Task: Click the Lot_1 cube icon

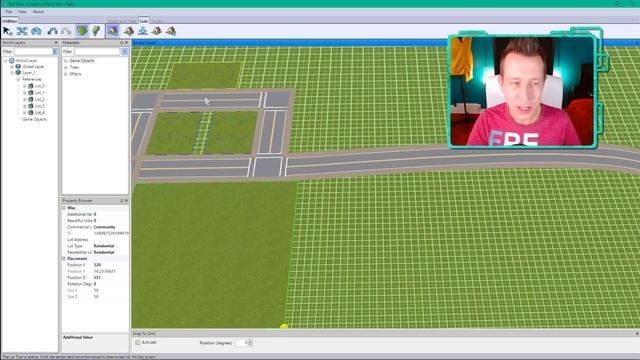Action: coord(31,93)
